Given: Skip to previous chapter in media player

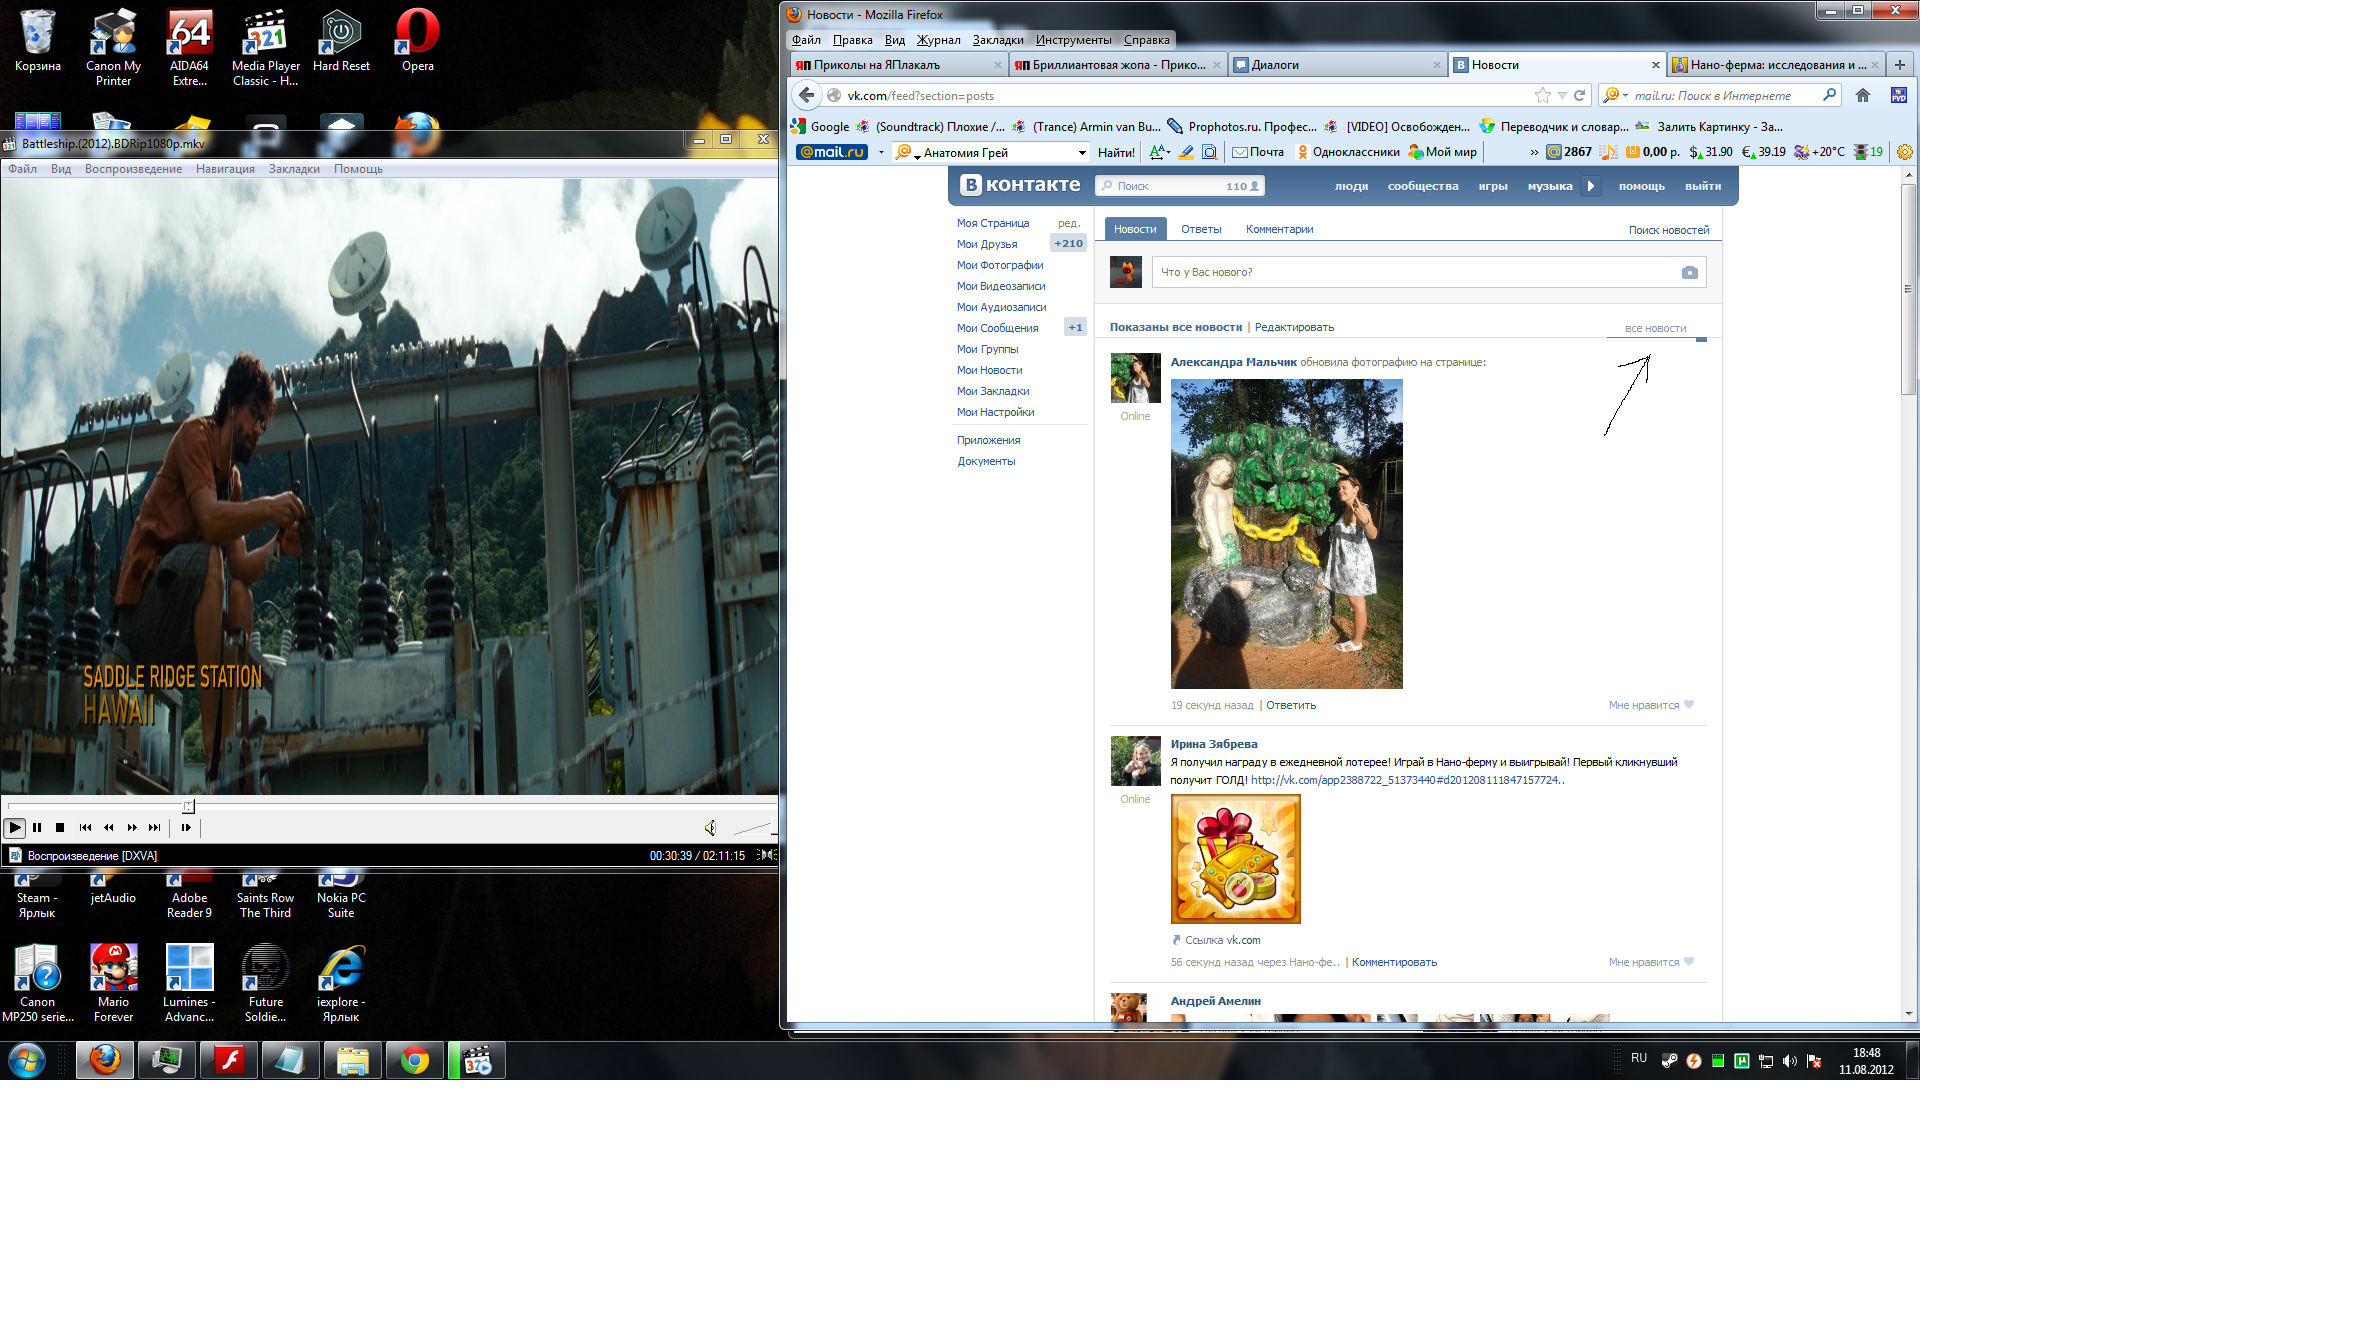Looking at the screenshot, I should point(85,827).
